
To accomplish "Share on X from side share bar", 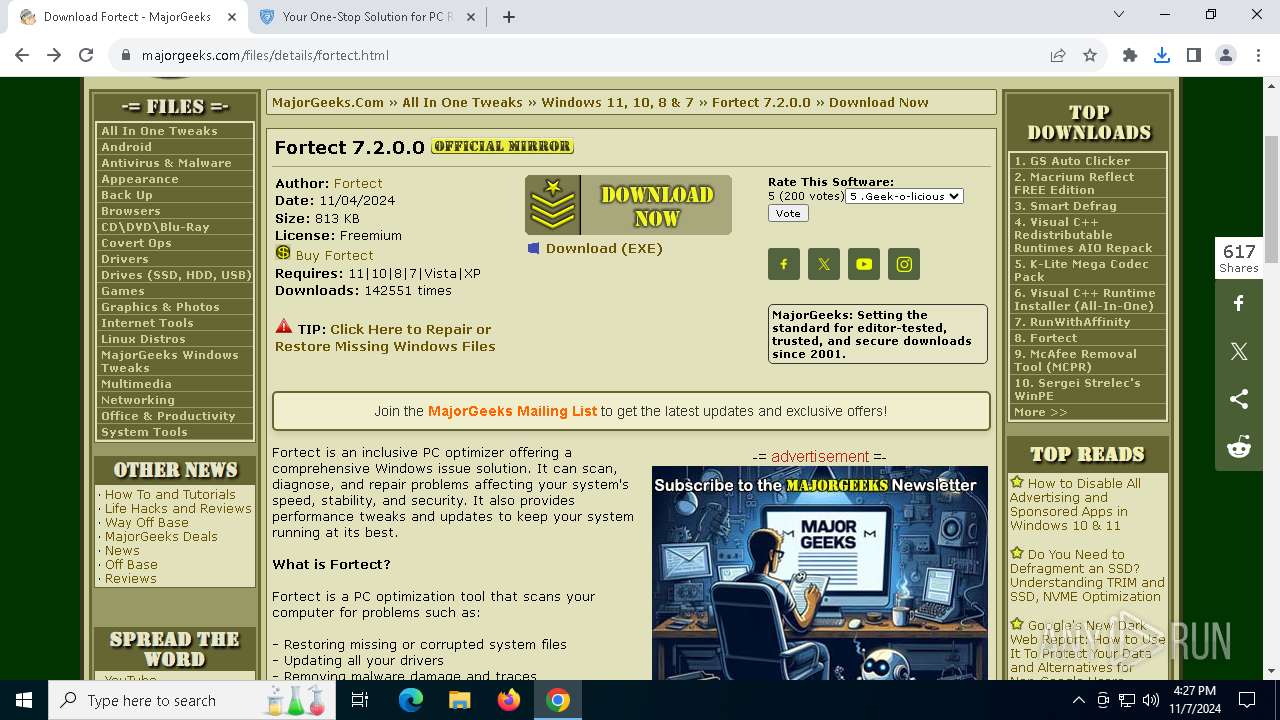I will 1239,351.
